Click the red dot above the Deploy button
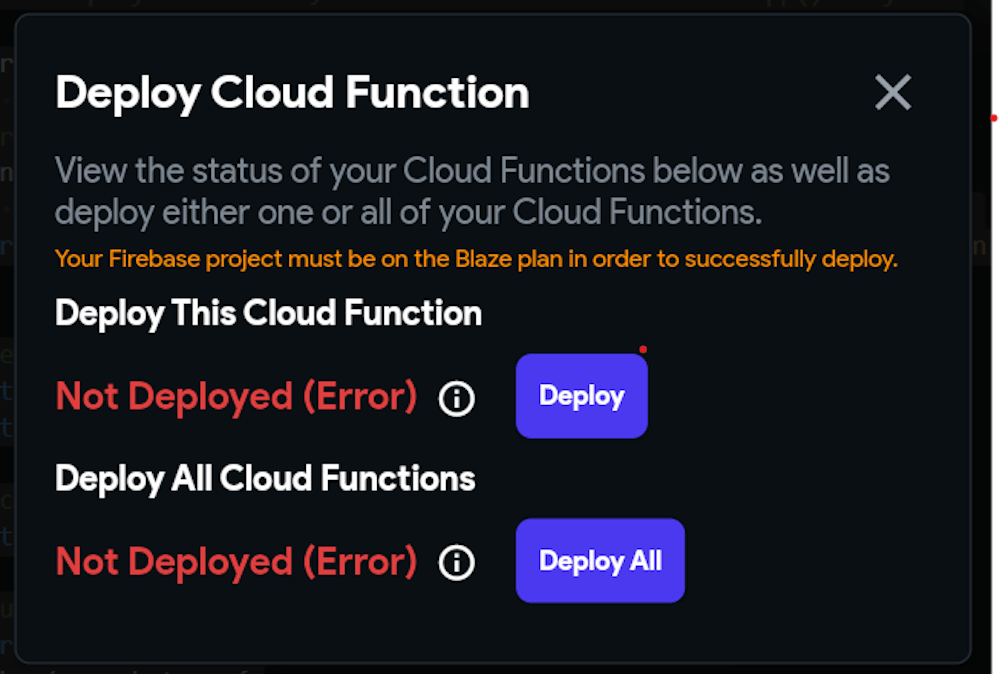The image size is (1000, 674). 643,350
